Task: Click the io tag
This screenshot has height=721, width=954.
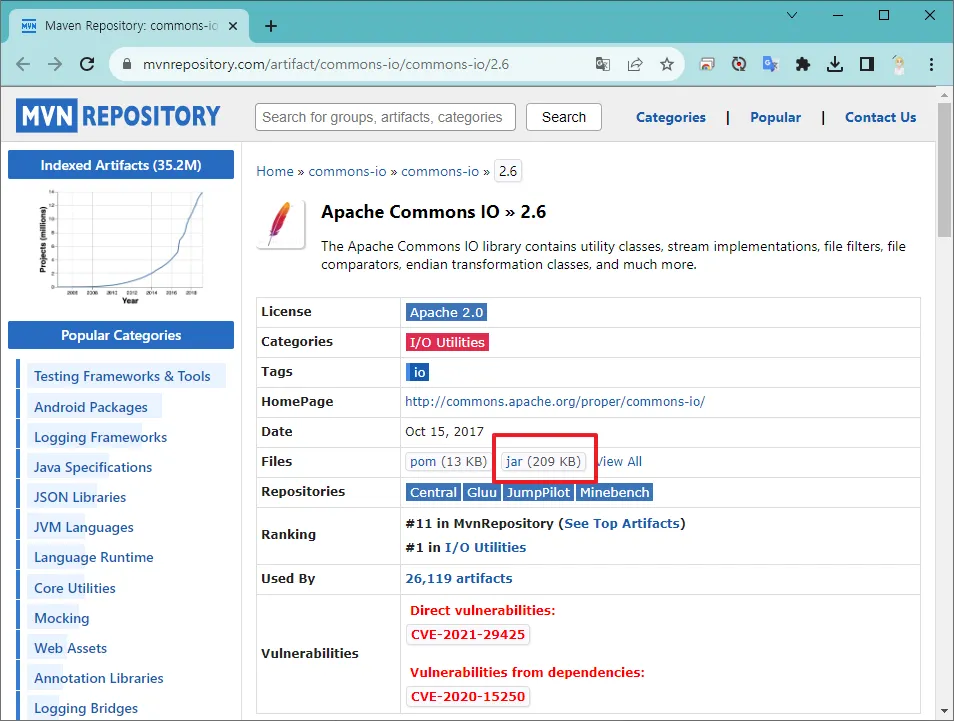Action: tap(419, 372)
